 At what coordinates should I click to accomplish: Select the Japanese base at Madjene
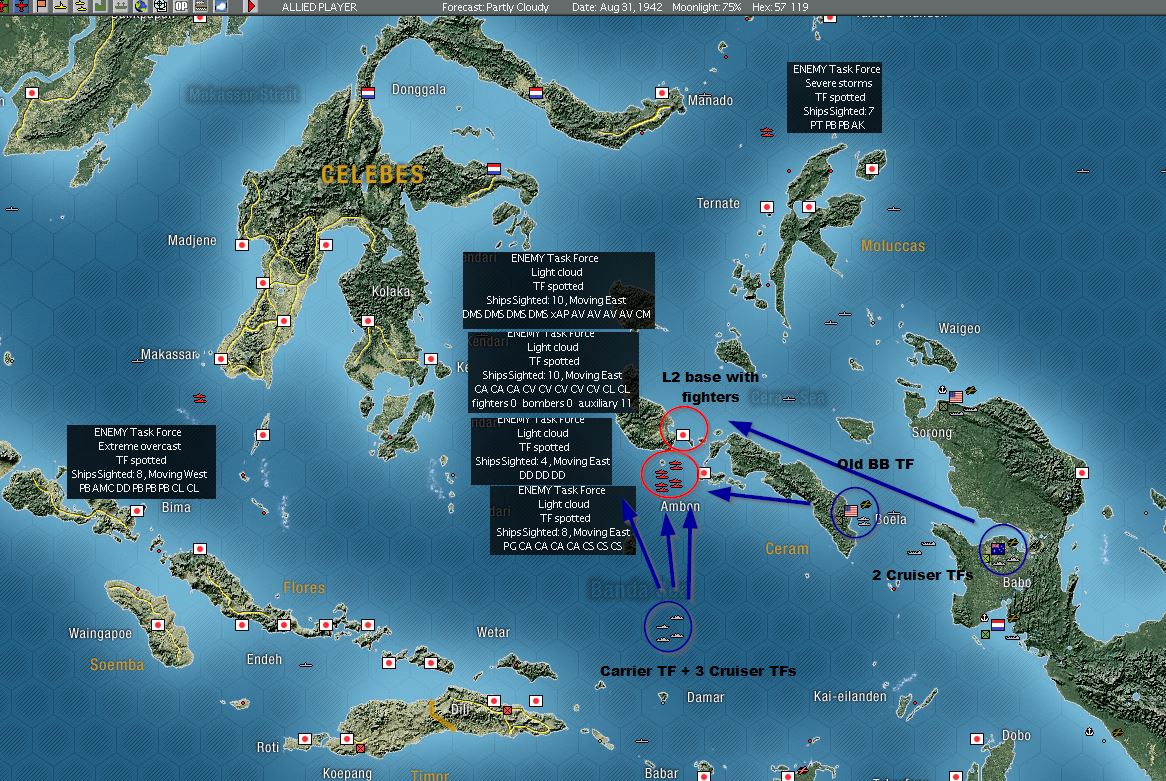coord(242,245)
